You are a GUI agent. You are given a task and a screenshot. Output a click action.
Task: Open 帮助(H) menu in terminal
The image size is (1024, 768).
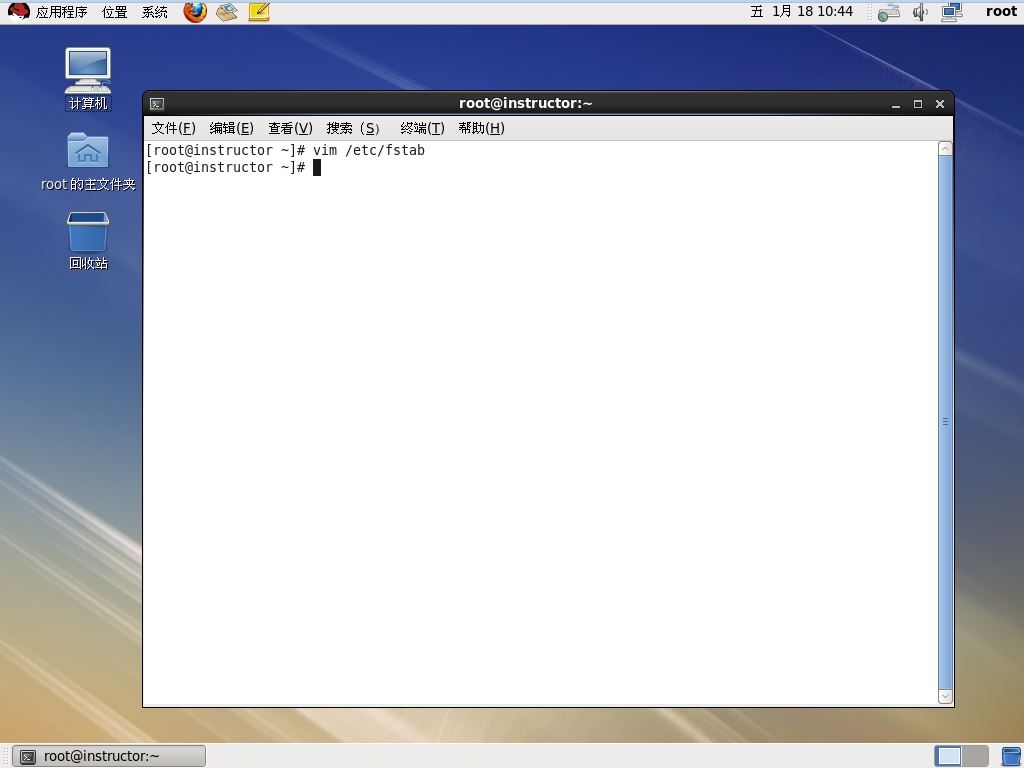(x=481, y=128)
